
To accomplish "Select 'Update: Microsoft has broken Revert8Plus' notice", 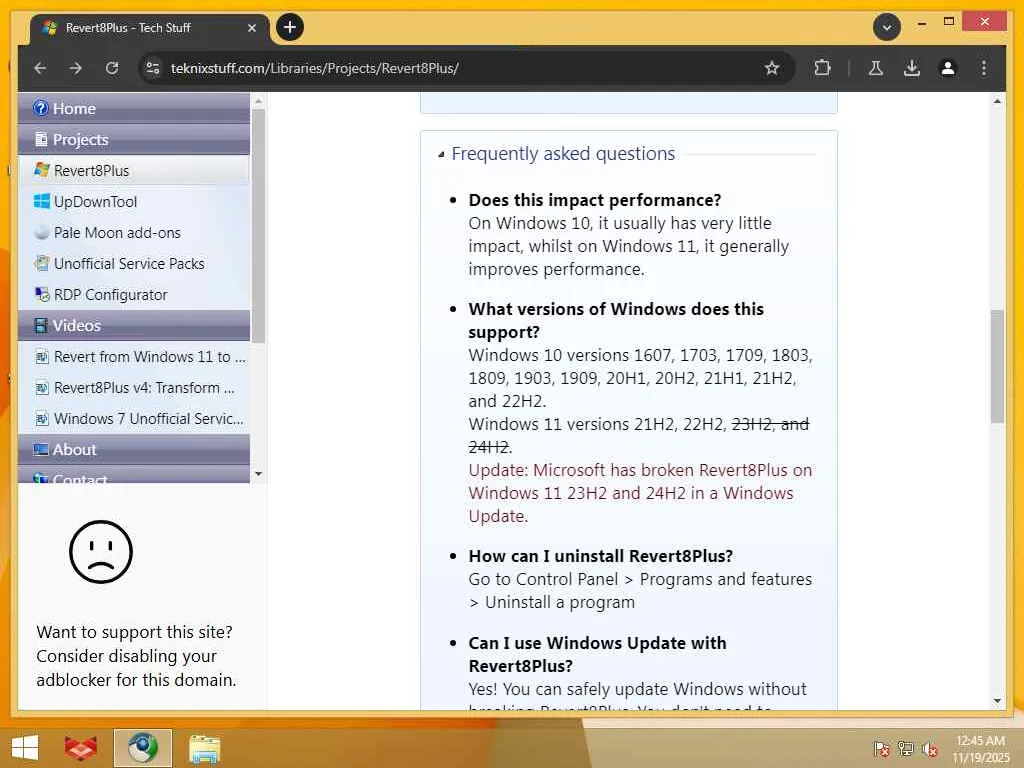I will click(x=640, y=493).
